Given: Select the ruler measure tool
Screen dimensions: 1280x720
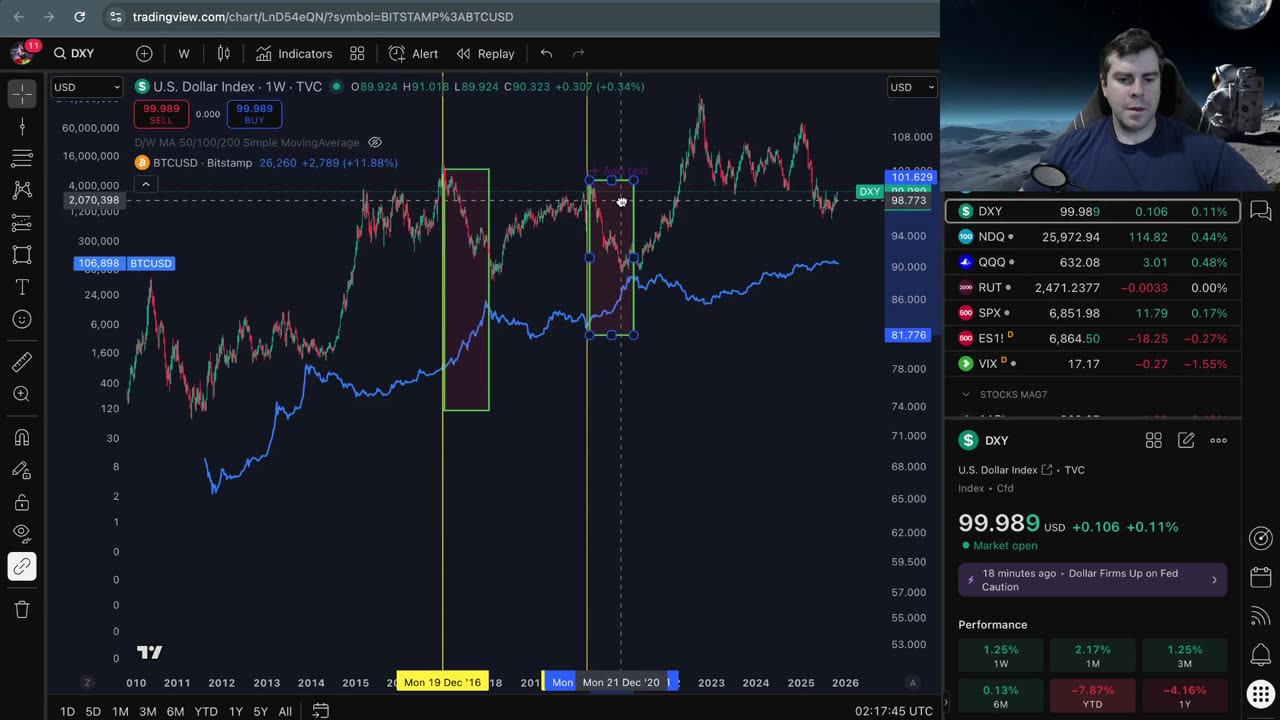Looking at the screenshot, I should [22, 362].
